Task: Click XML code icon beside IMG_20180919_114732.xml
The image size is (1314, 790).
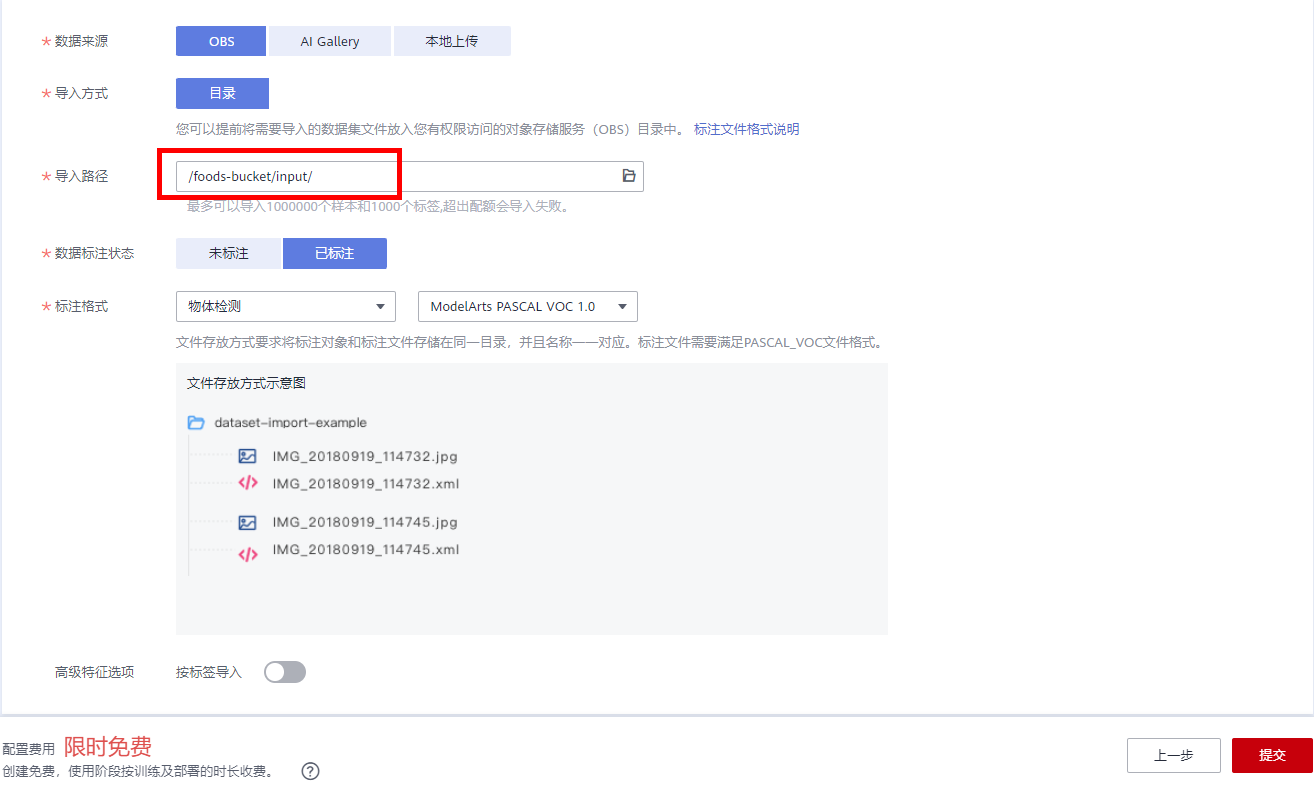Action: [247, 484]
